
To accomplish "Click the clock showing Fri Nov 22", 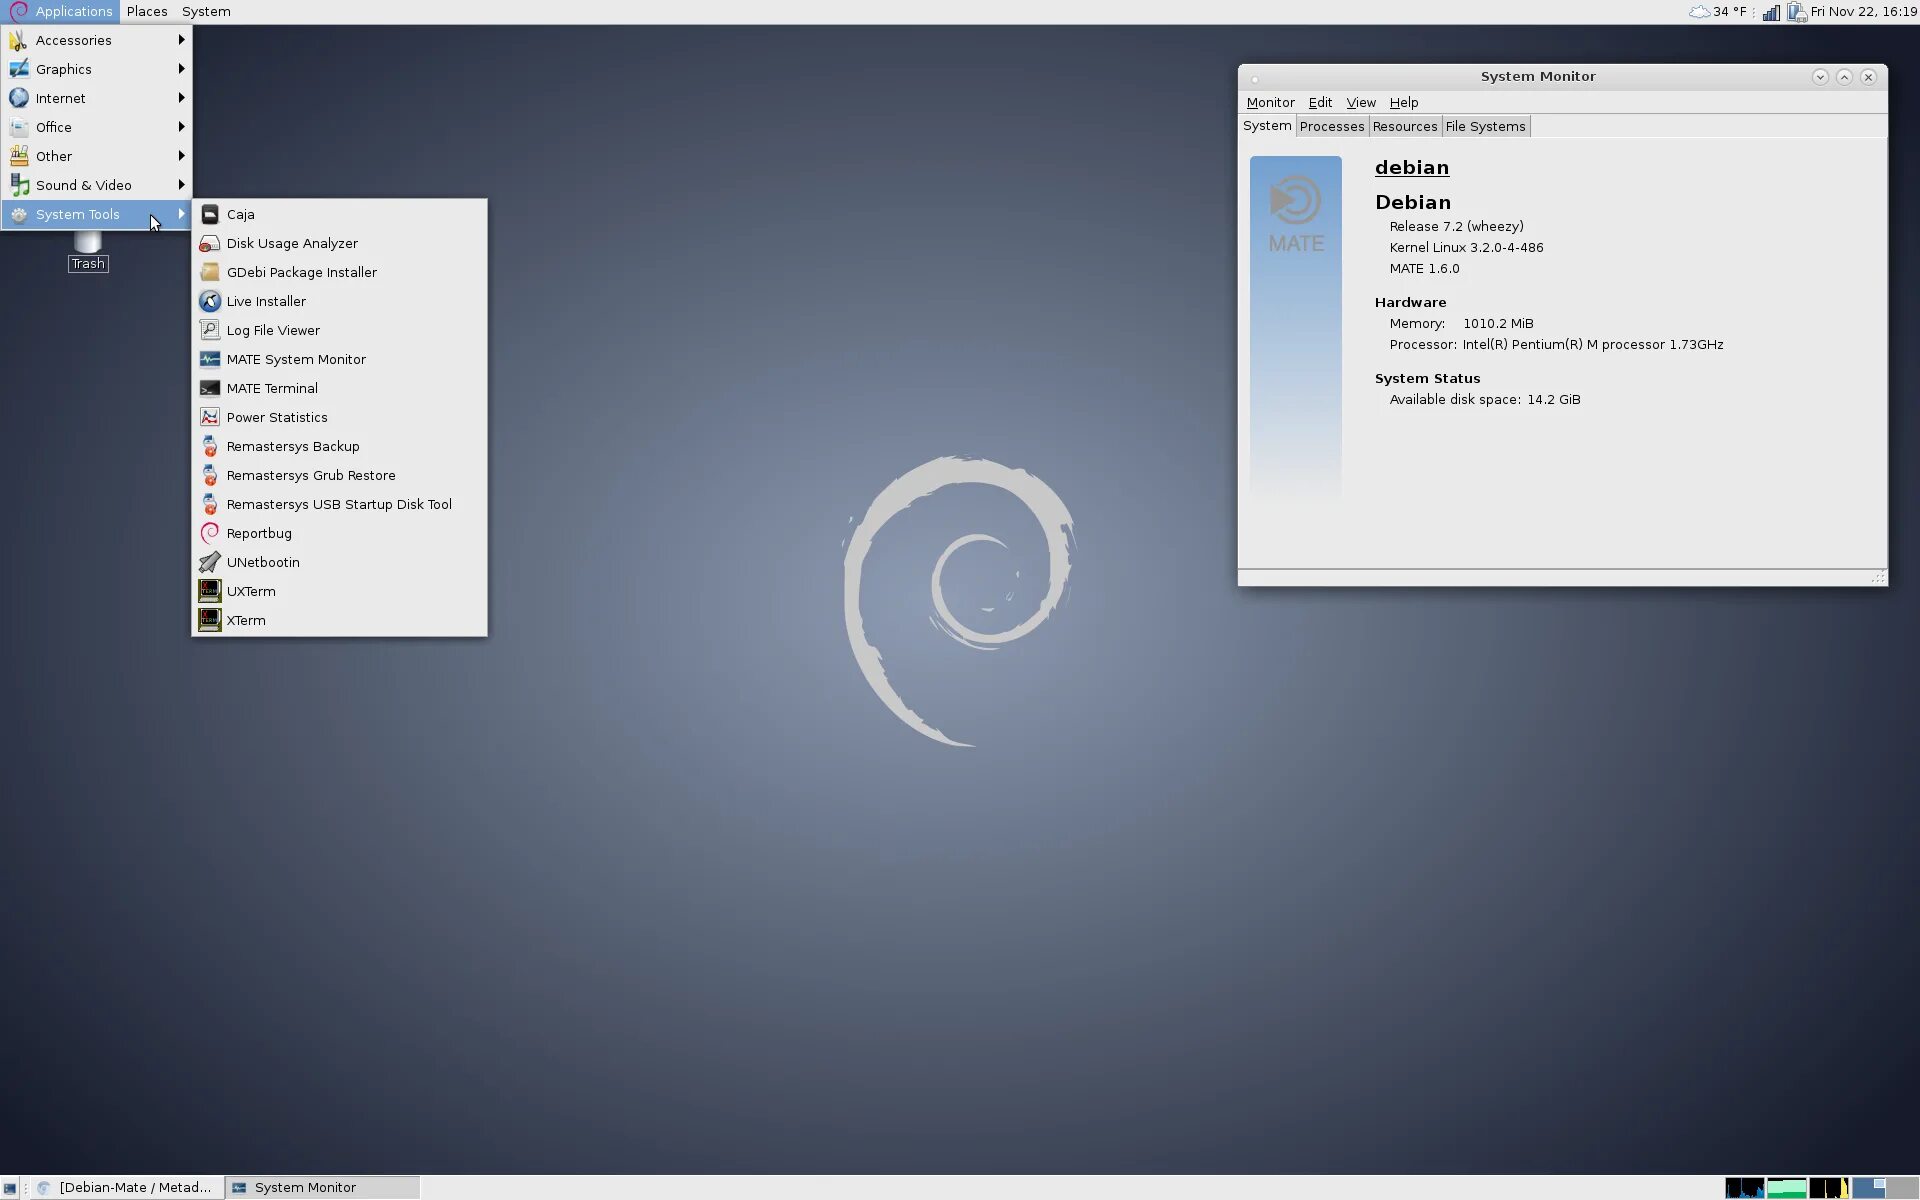I will (x=1862, y=12).
